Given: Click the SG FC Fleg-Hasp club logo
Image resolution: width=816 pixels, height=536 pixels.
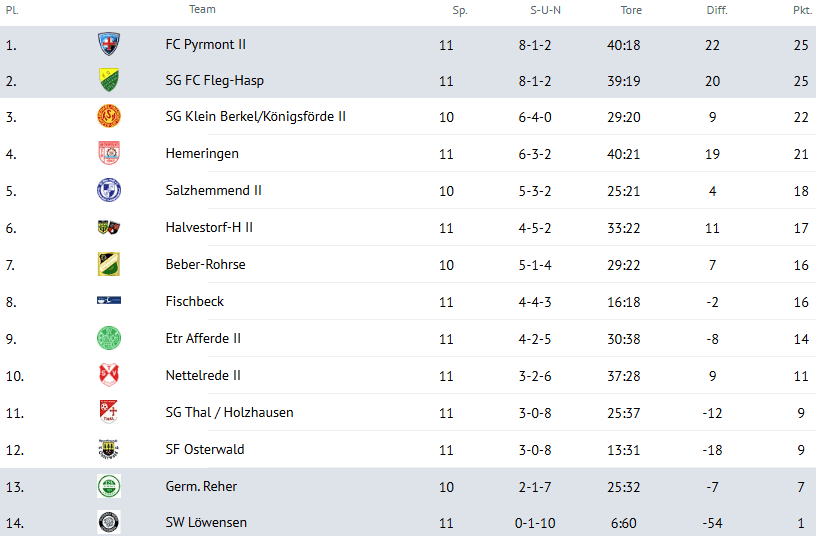Looking at the screenshot, I should click(109, 80).
